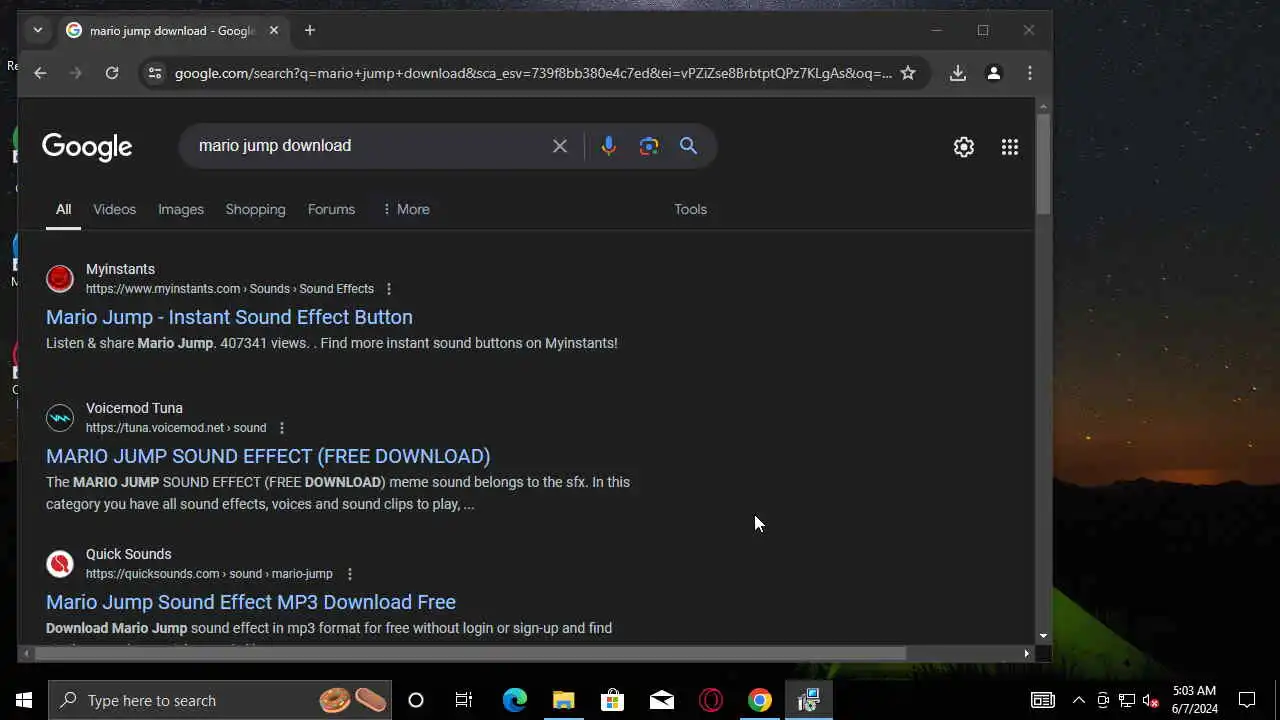Search by image with Google Lens icon
The image size is (1280, 720).
649,146
